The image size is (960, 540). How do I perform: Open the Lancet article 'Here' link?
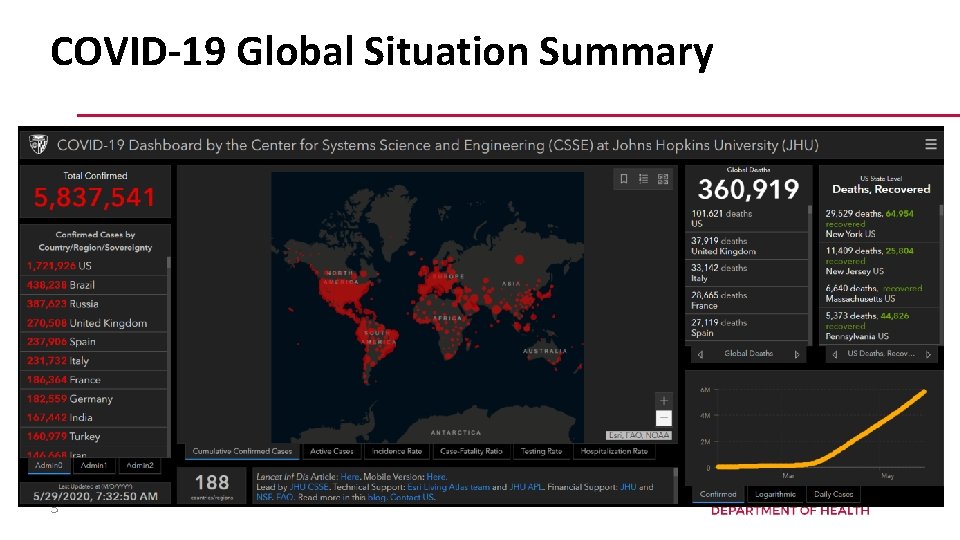[x=350, y=476]
